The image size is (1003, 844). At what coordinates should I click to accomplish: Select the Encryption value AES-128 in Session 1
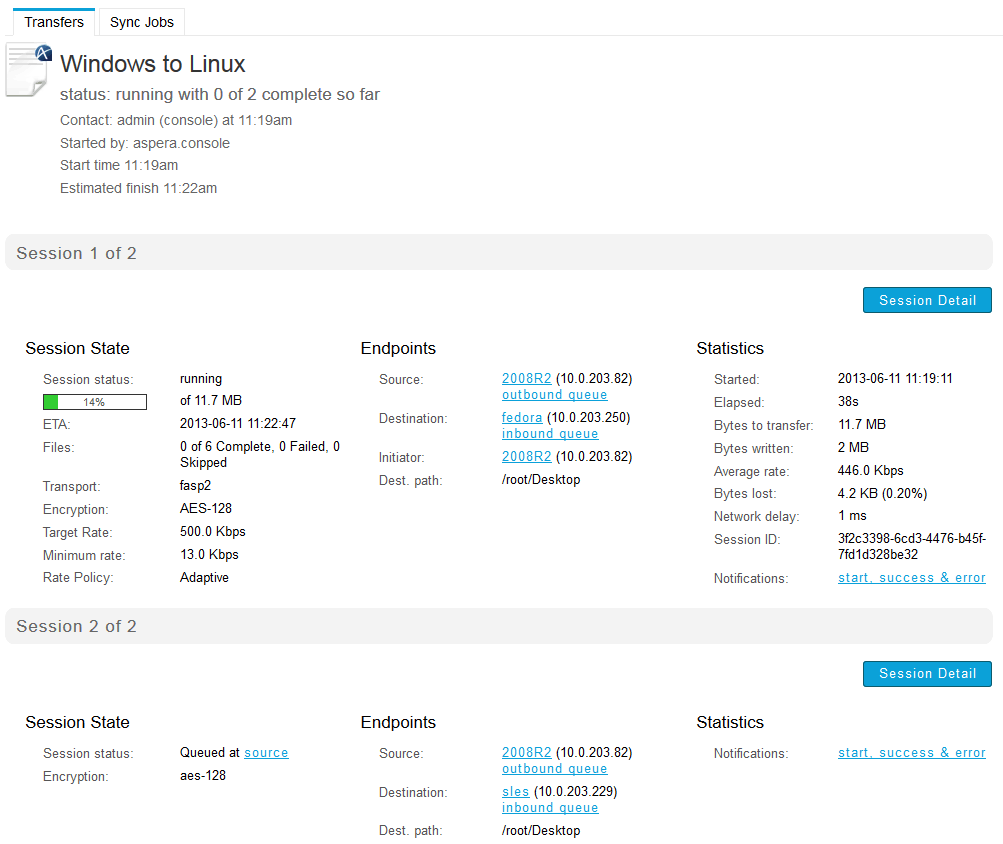click(206, 508)
